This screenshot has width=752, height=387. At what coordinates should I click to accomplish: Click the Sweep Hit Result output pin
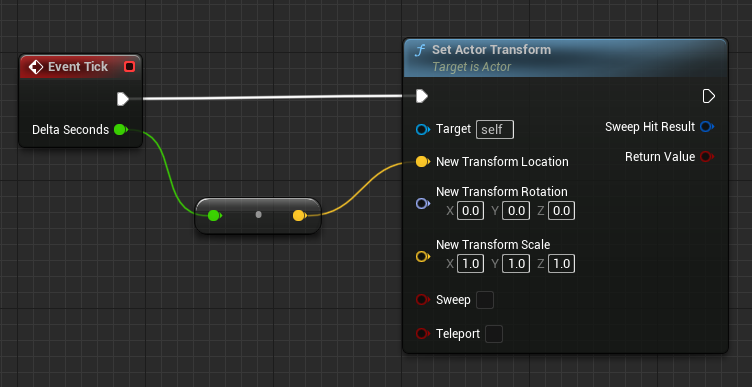[707, 127]
